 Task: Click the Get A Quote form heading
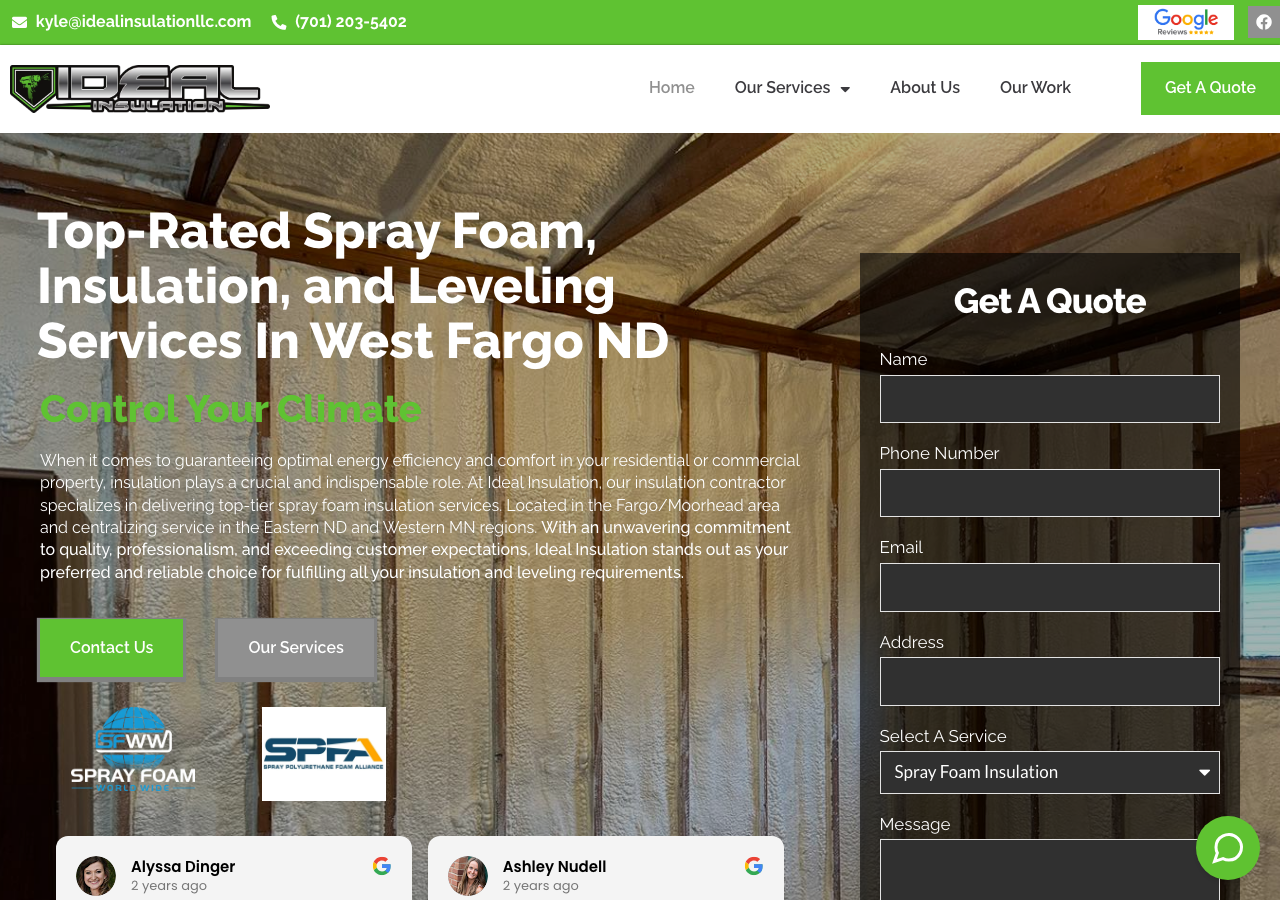point(1049,301)
